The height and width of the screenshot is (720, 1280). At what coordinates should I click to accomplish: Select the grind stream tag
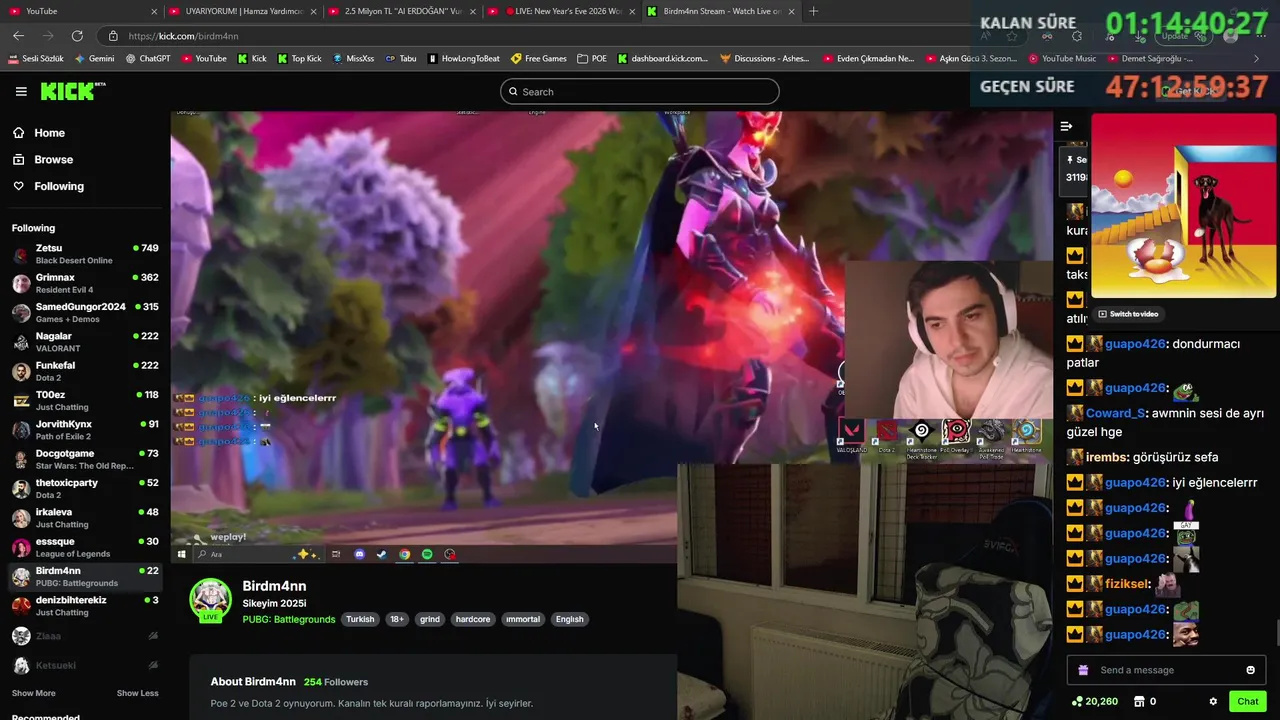tap(430, 619)
